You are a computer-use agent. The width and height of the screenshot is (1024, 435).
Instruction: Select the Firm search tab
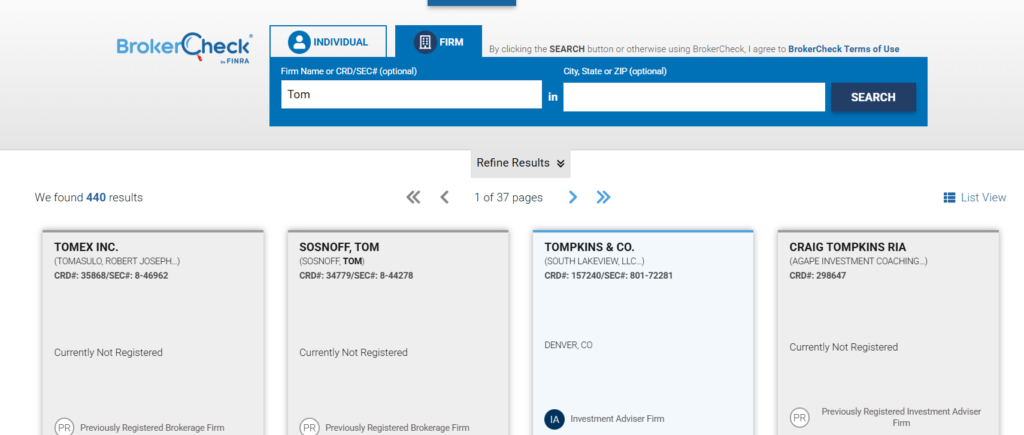(438, 42)
